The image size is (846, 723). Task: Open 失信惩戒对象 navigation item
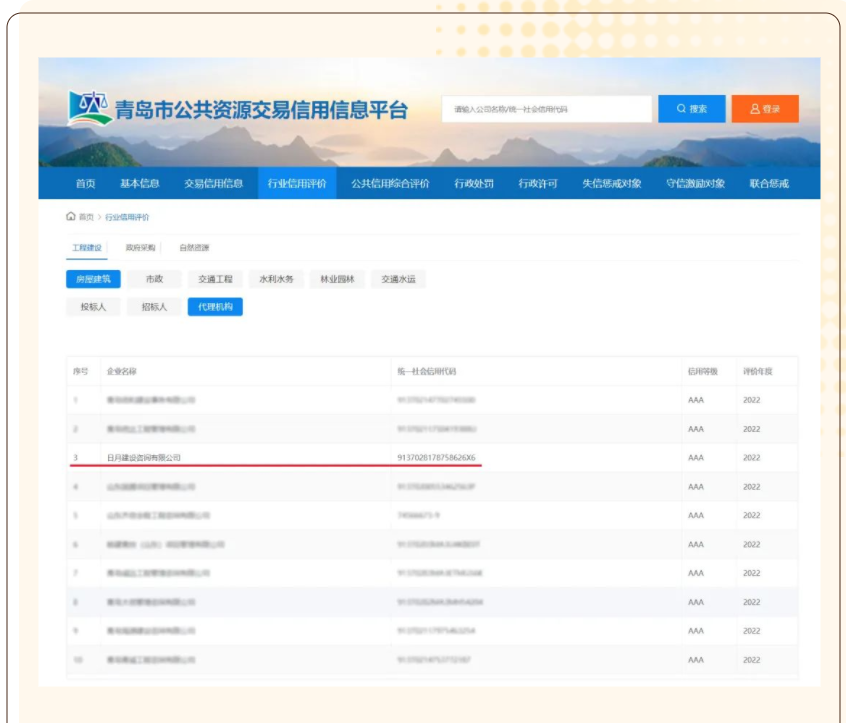612,183
